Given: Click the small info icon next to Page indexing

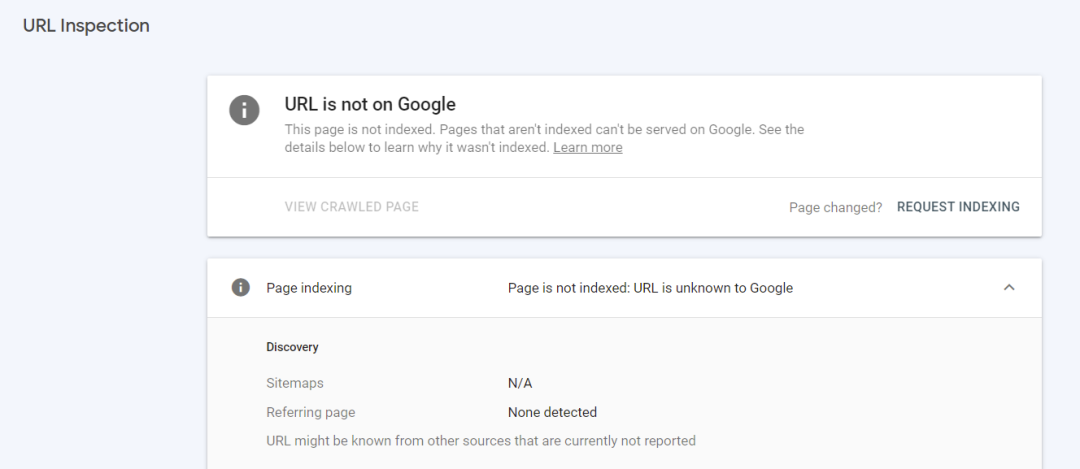Looking at the screenshot, I should click(x=240, y=288).
